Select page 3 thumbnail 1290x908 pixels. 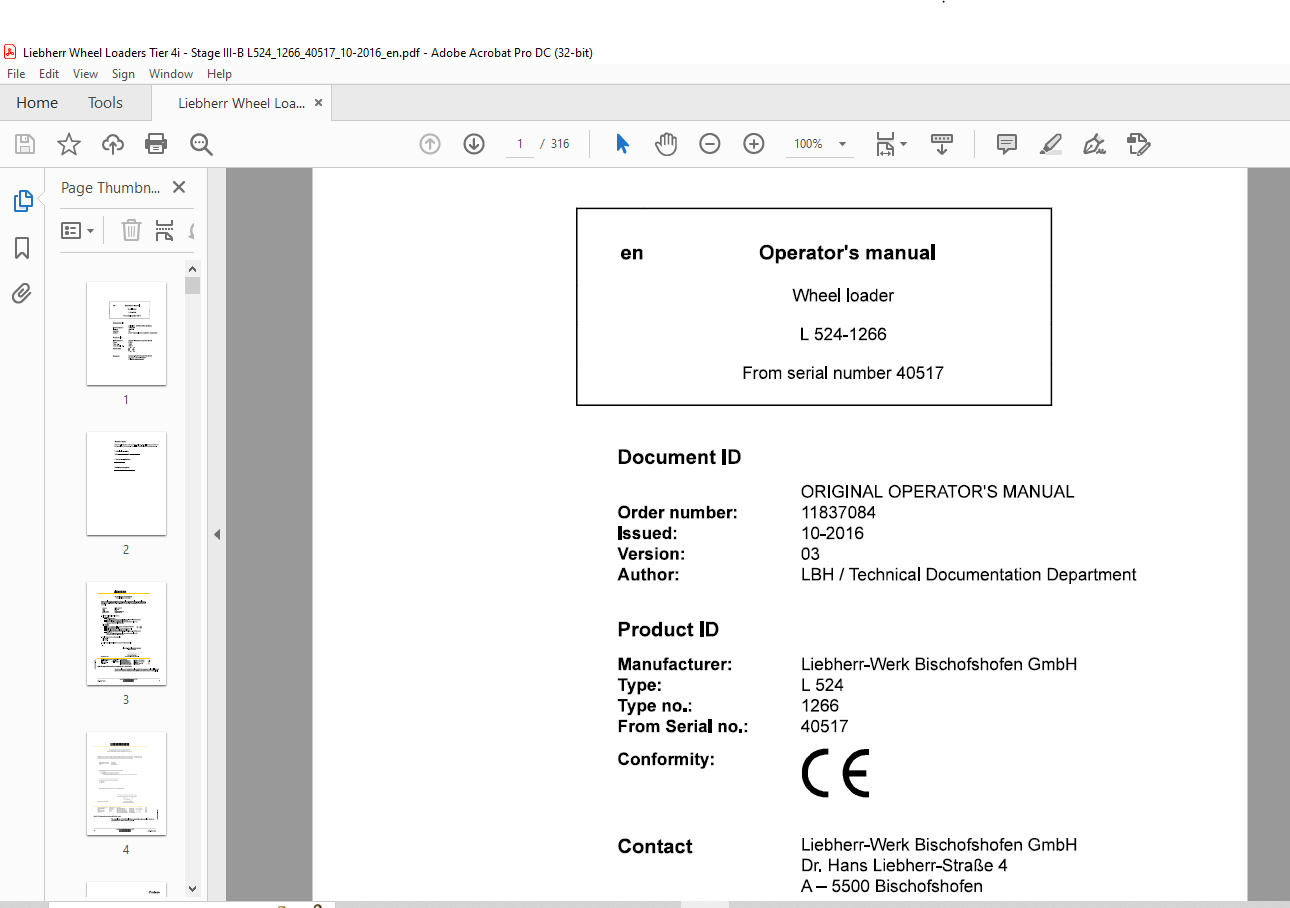tap(126, 634)
